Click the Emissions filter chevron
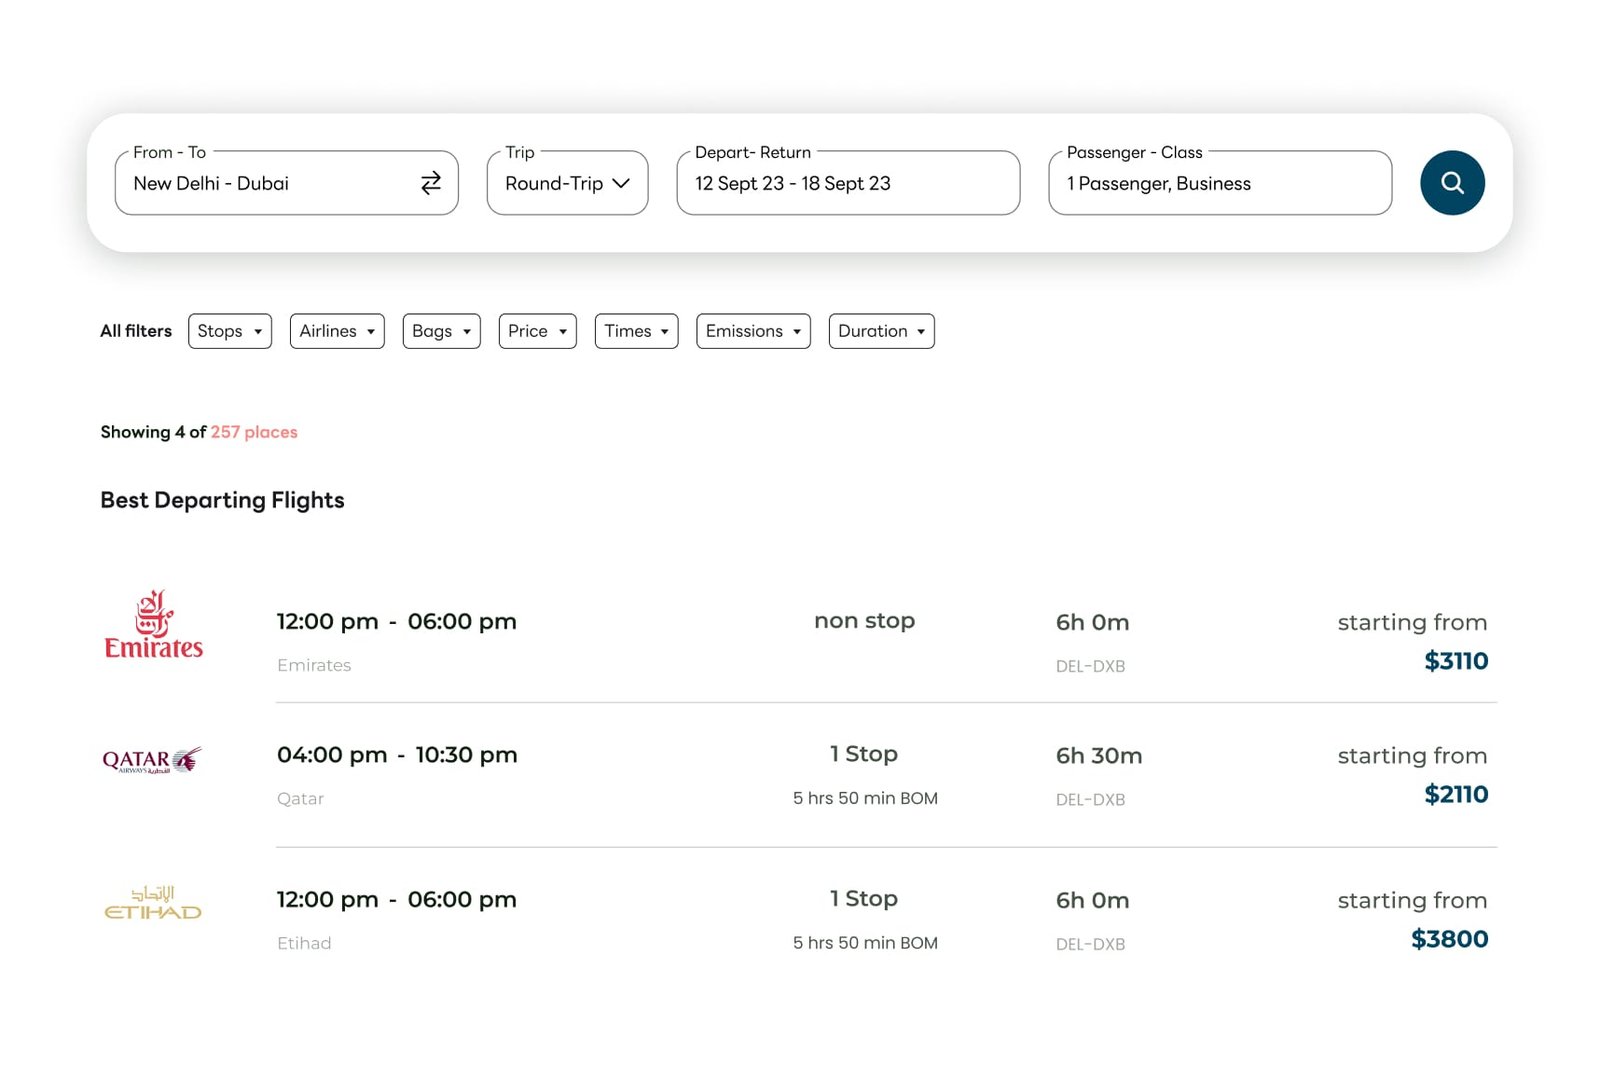The width and height of the screenshot is (1600, 1069). pos(796,331)
